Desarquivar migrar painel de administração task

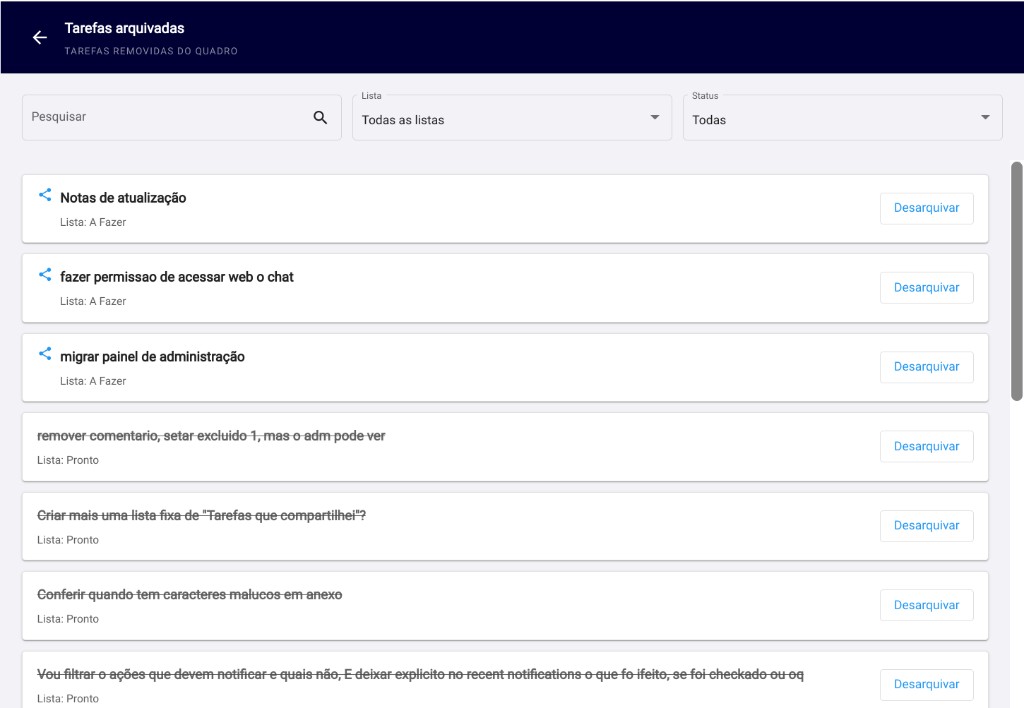point(926,367)
